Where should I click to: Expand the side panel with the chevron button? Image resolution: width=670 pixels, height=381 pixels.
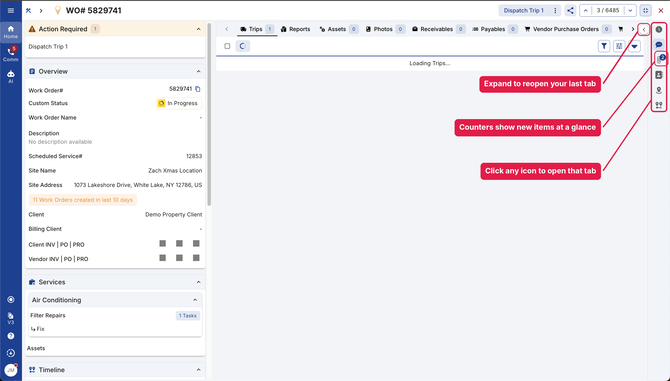point(644,29)
